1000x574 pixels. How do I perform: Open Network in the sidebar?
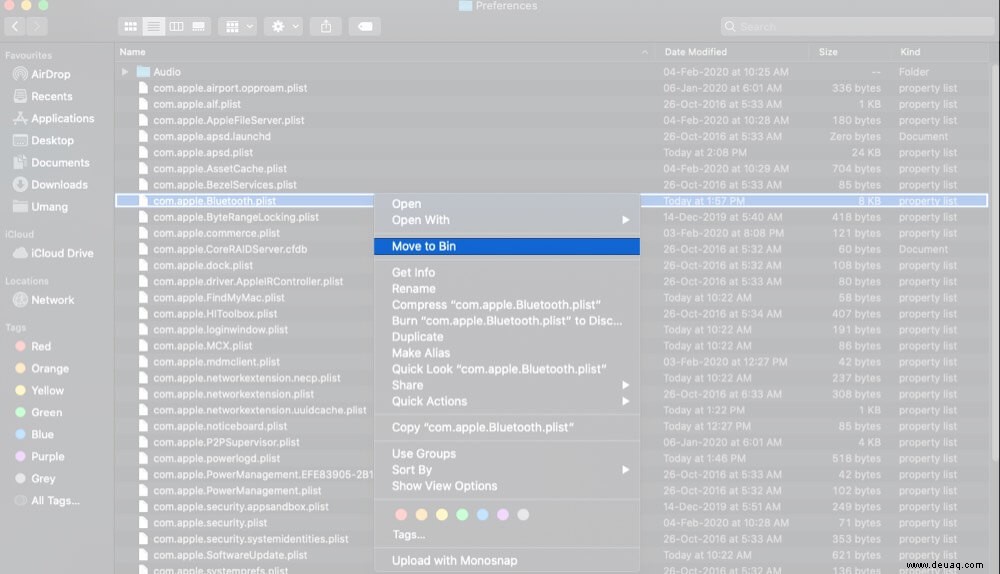click(43, 300)
